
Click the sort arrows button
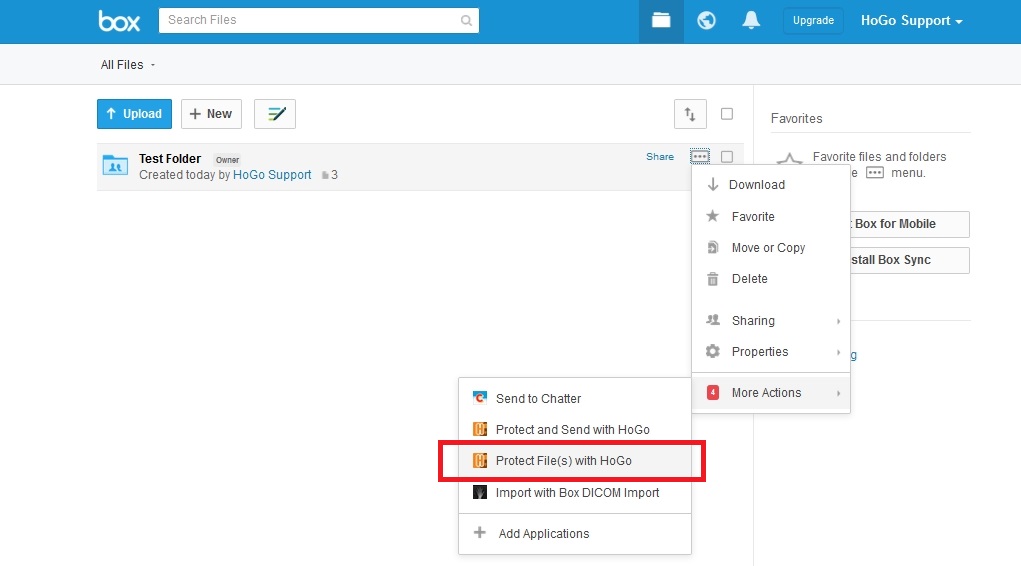[x=689, y=114]
